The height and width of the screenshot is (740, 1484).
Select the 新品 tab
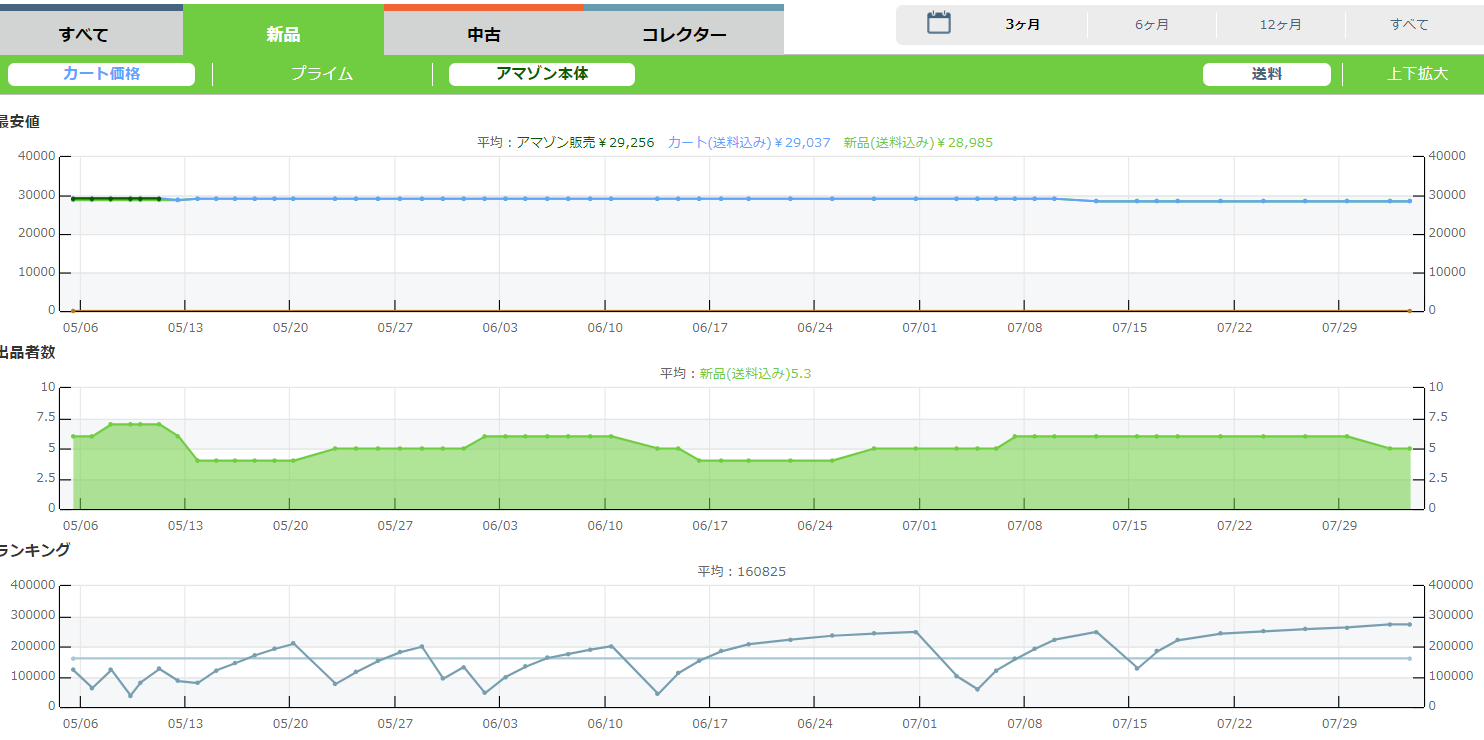click(283, 35)
